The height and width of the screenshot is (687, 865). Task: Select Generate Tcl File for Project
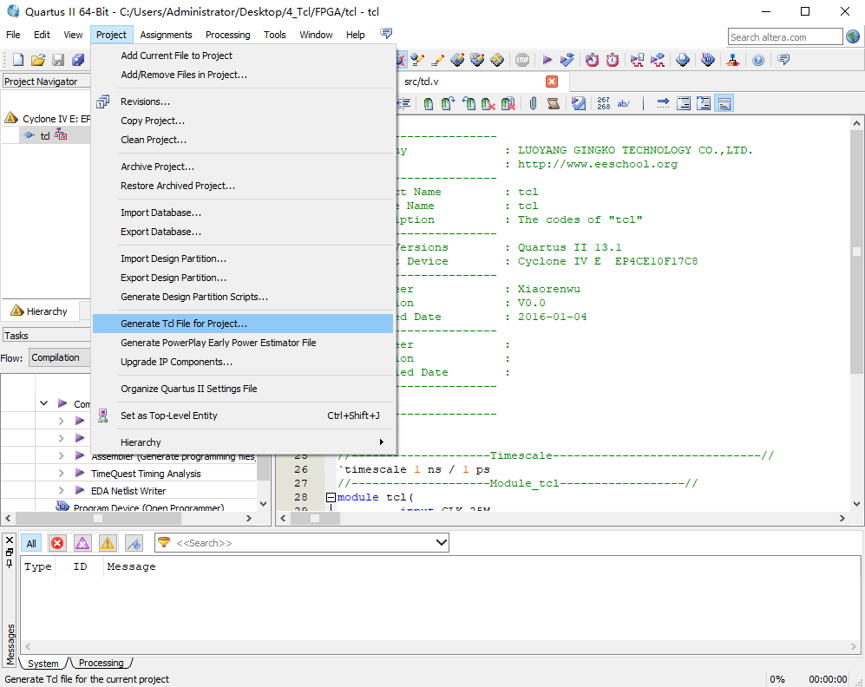(184, 324)
